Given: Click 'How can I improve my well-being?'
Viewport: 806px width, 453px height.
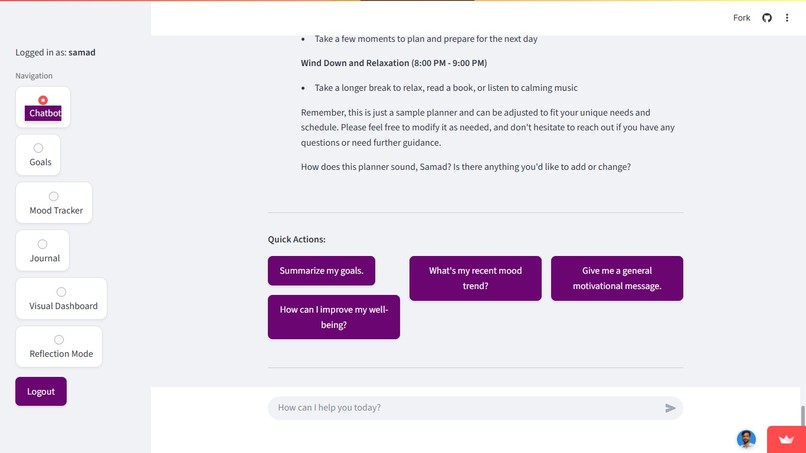Looking at the screenshot, I should 334,317.
